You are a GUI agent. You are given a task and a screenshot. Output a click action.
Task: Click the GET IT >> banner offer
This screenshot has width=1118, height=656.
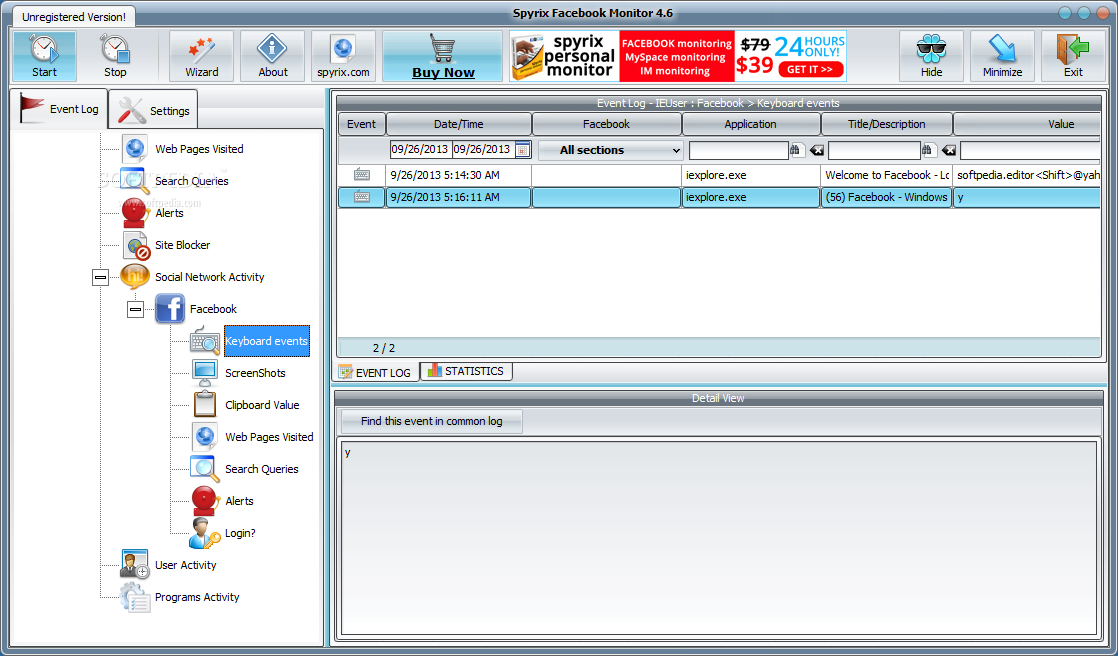(x=811, y=69)
